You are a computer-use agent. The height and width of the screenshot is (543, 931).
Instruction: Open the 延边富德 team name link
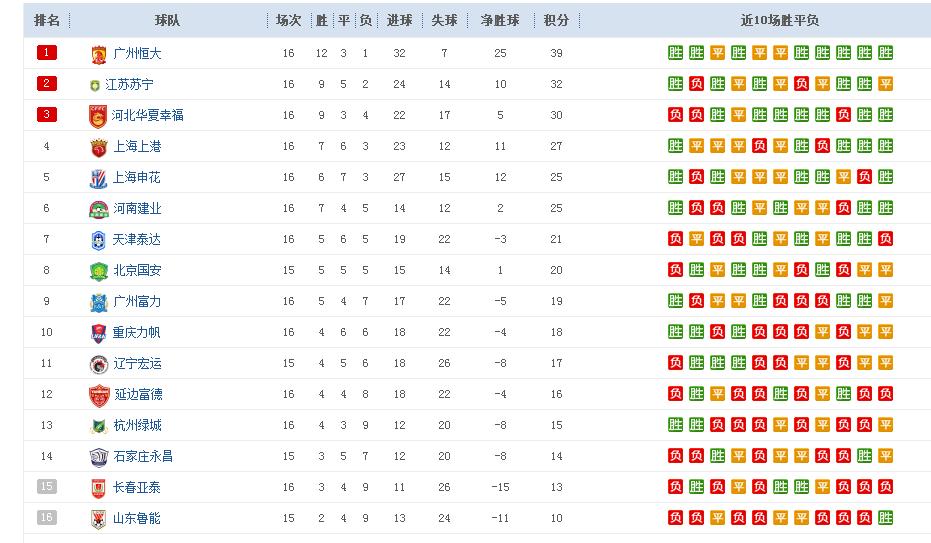137,394
